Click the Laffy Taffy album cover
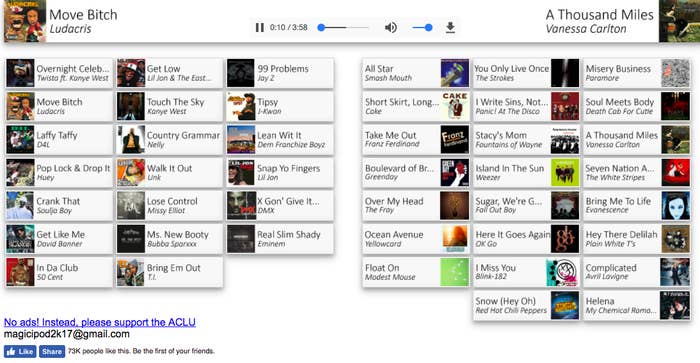Viewport: 700px width, 363px height. [x=20, y=140]
